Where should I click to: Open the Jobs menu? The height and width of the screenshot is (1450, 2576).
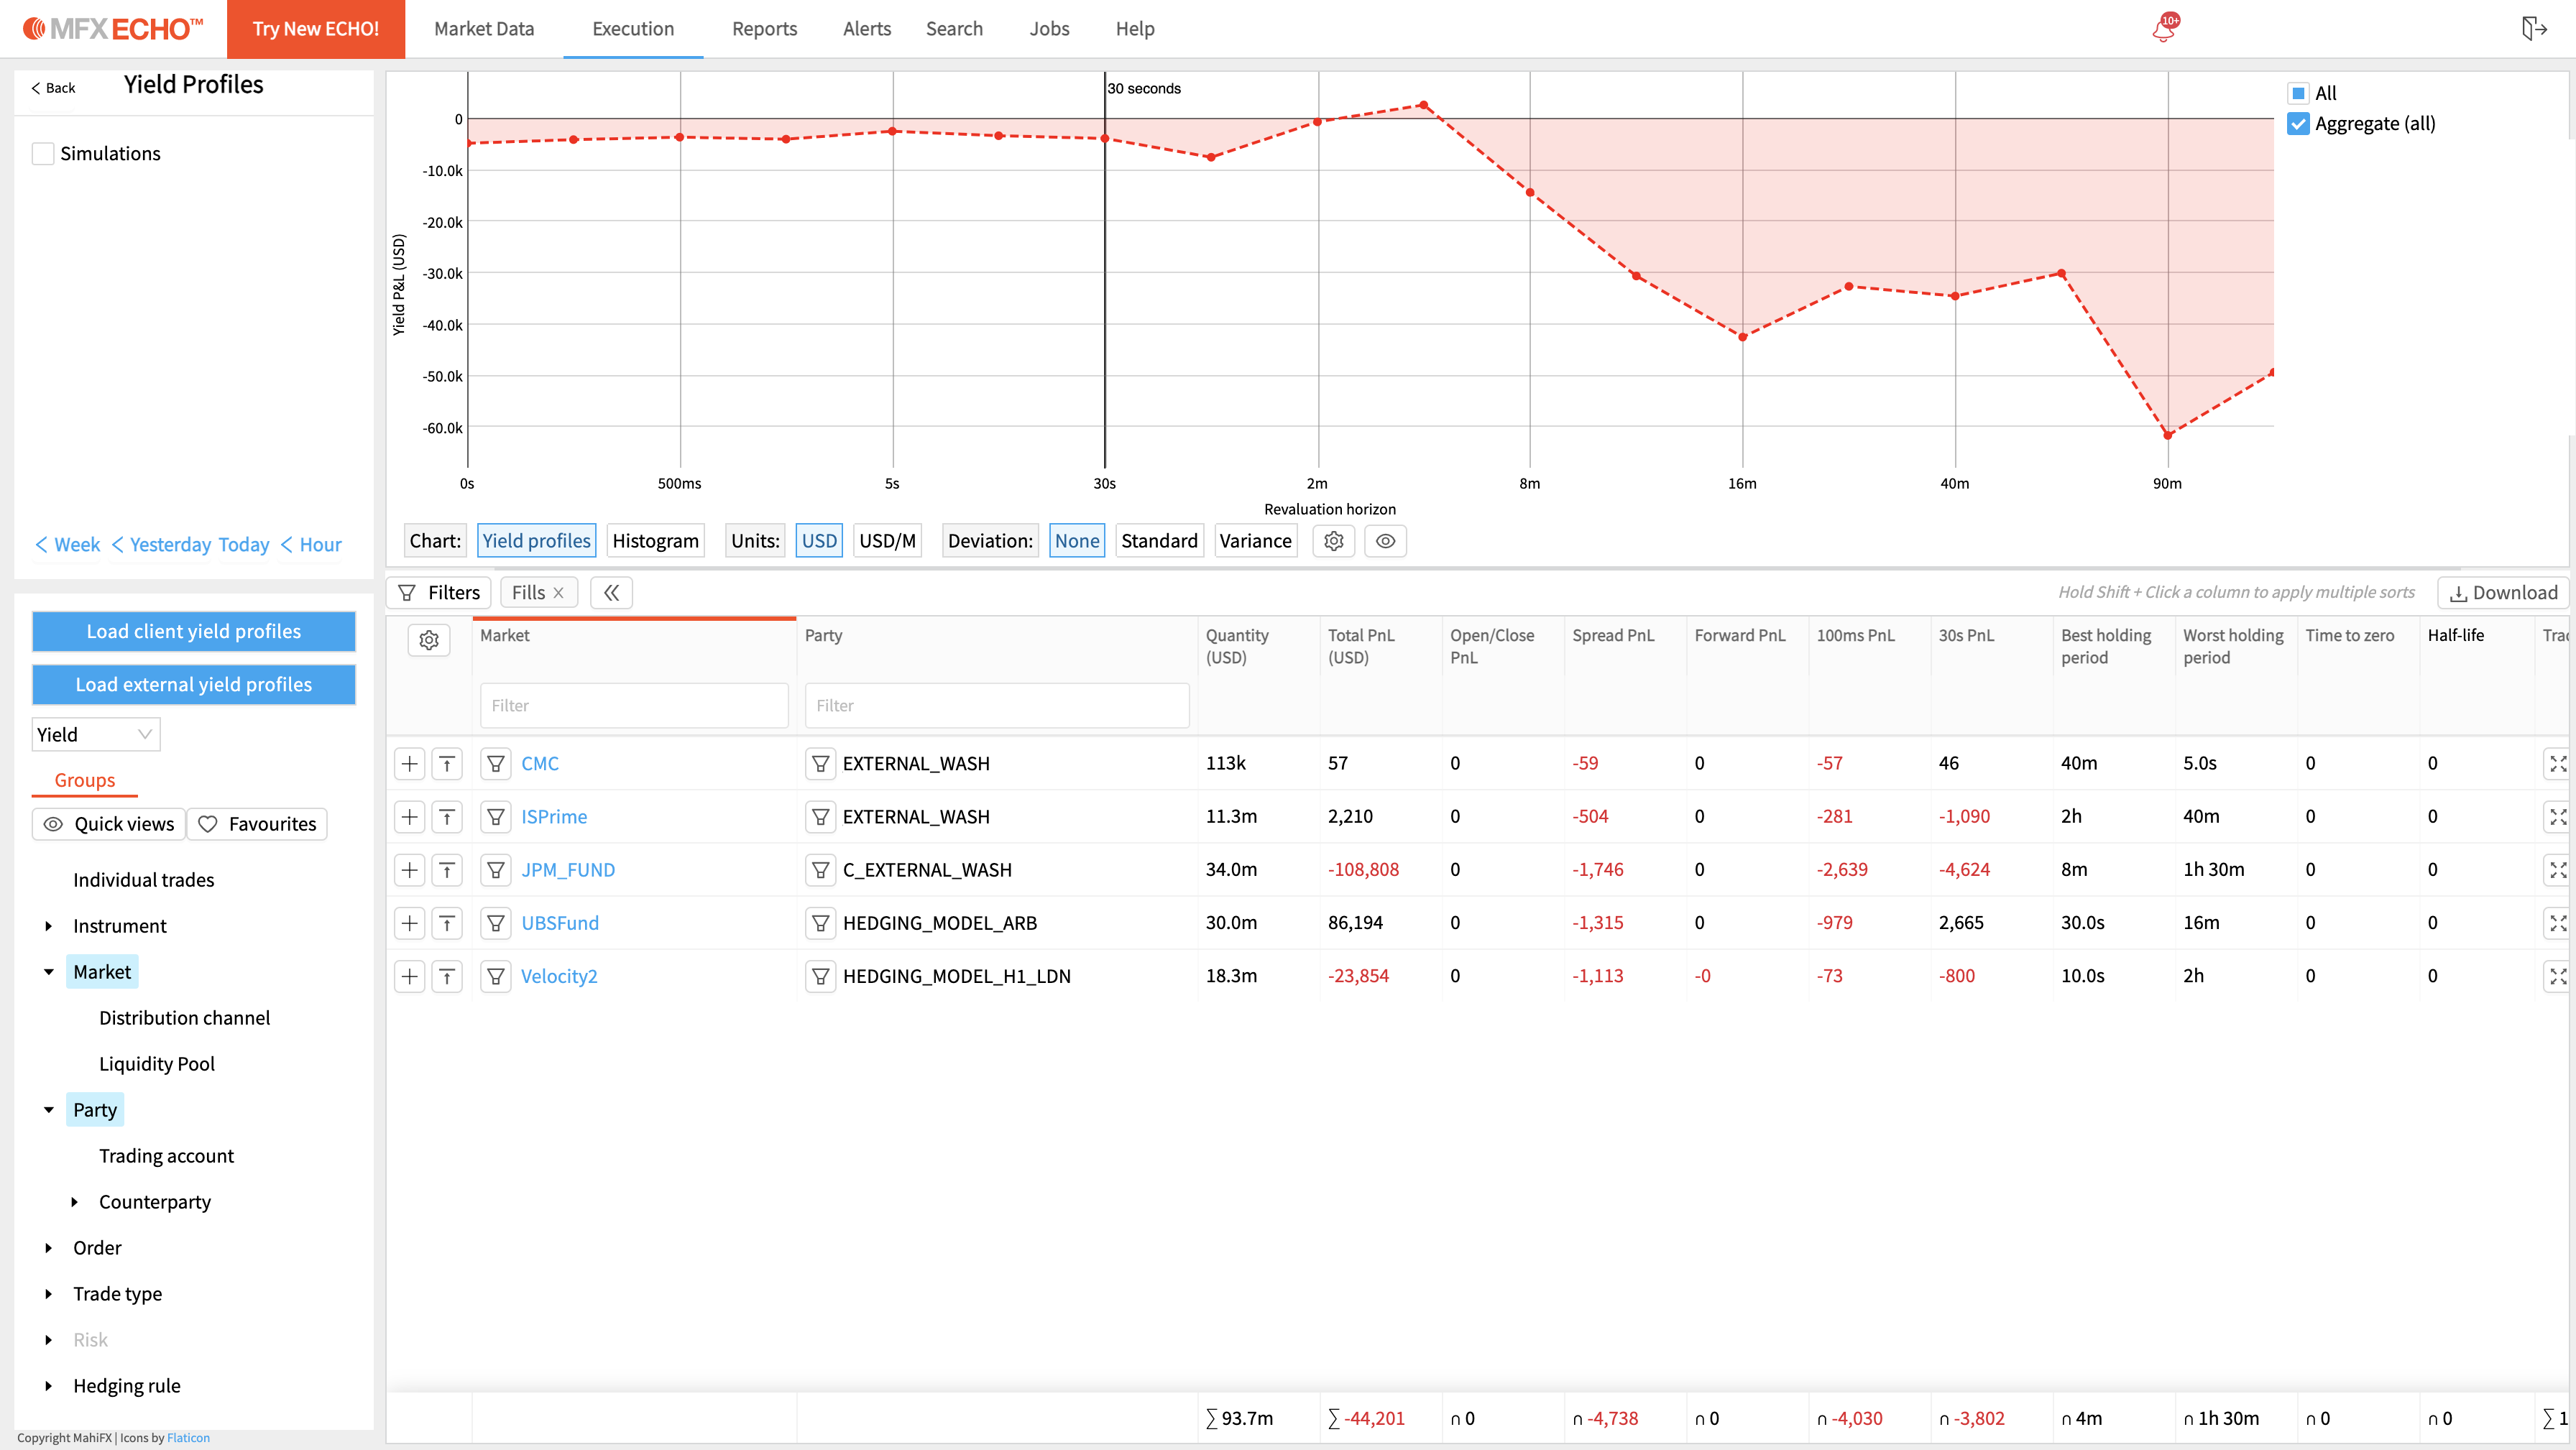coord(1049,29)
